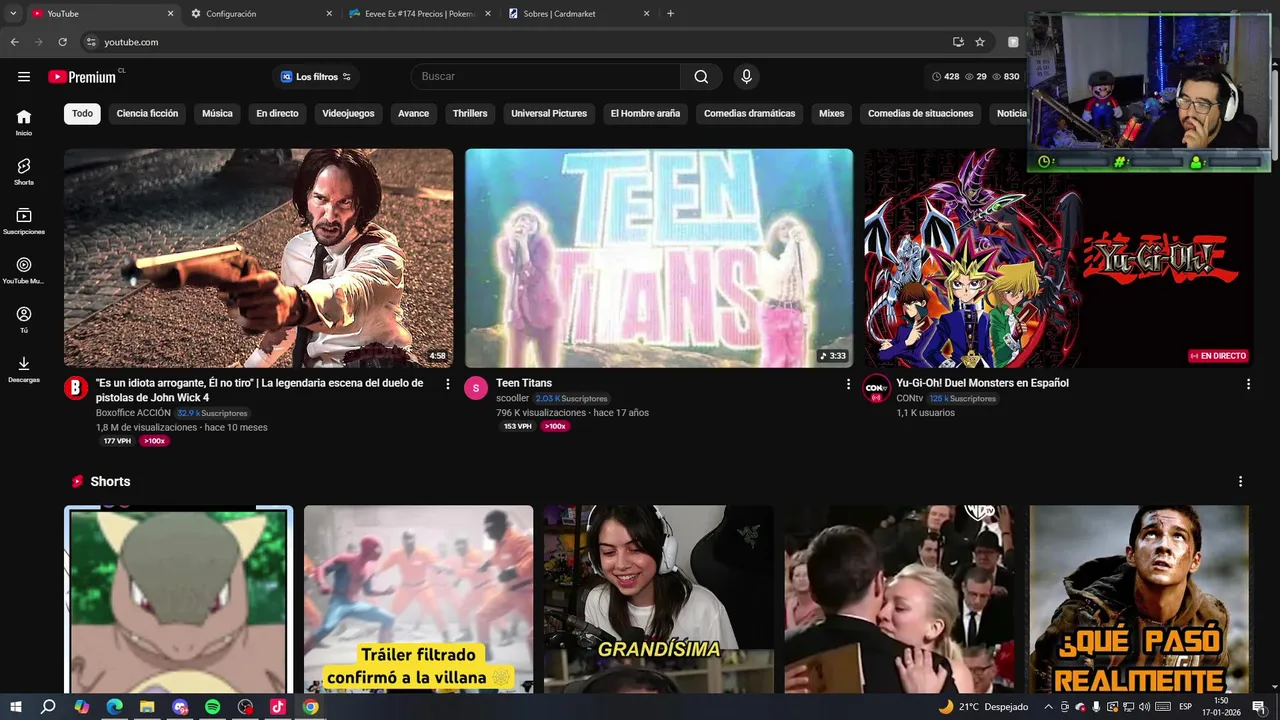Open Windows taskbar search
The height and width of the screenshot is (720, 1280).
tap(48, 707)
